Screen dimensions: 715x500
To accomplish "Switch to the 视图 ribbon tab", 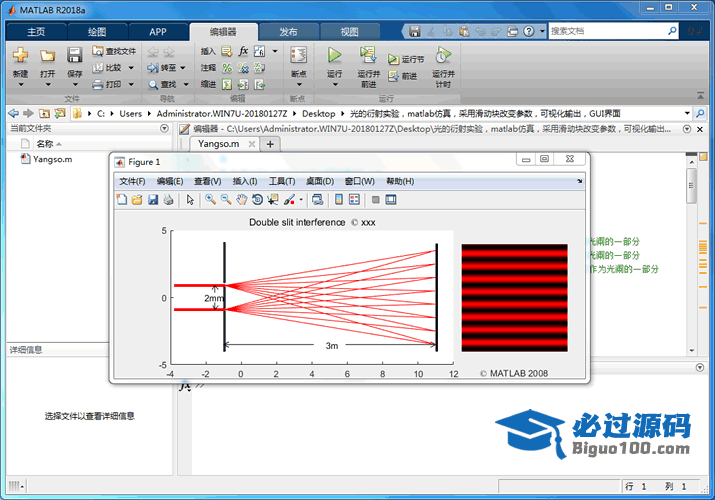I will 350,32.
